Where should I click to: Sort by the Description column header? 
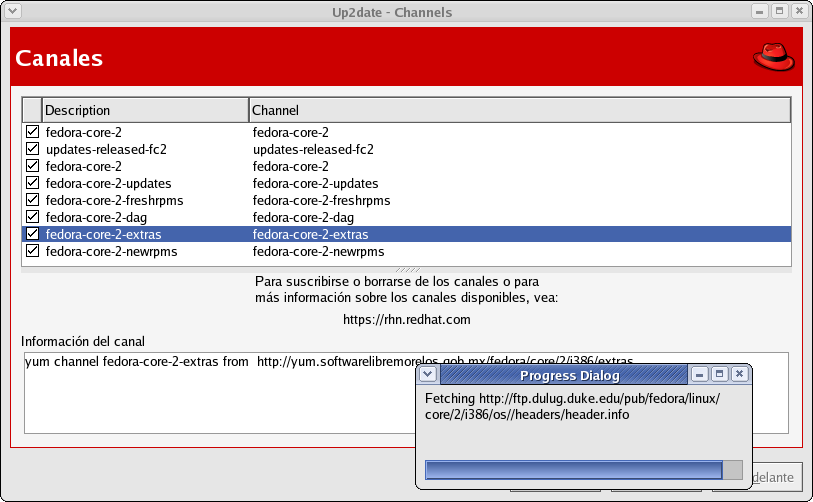pos(145,110)
